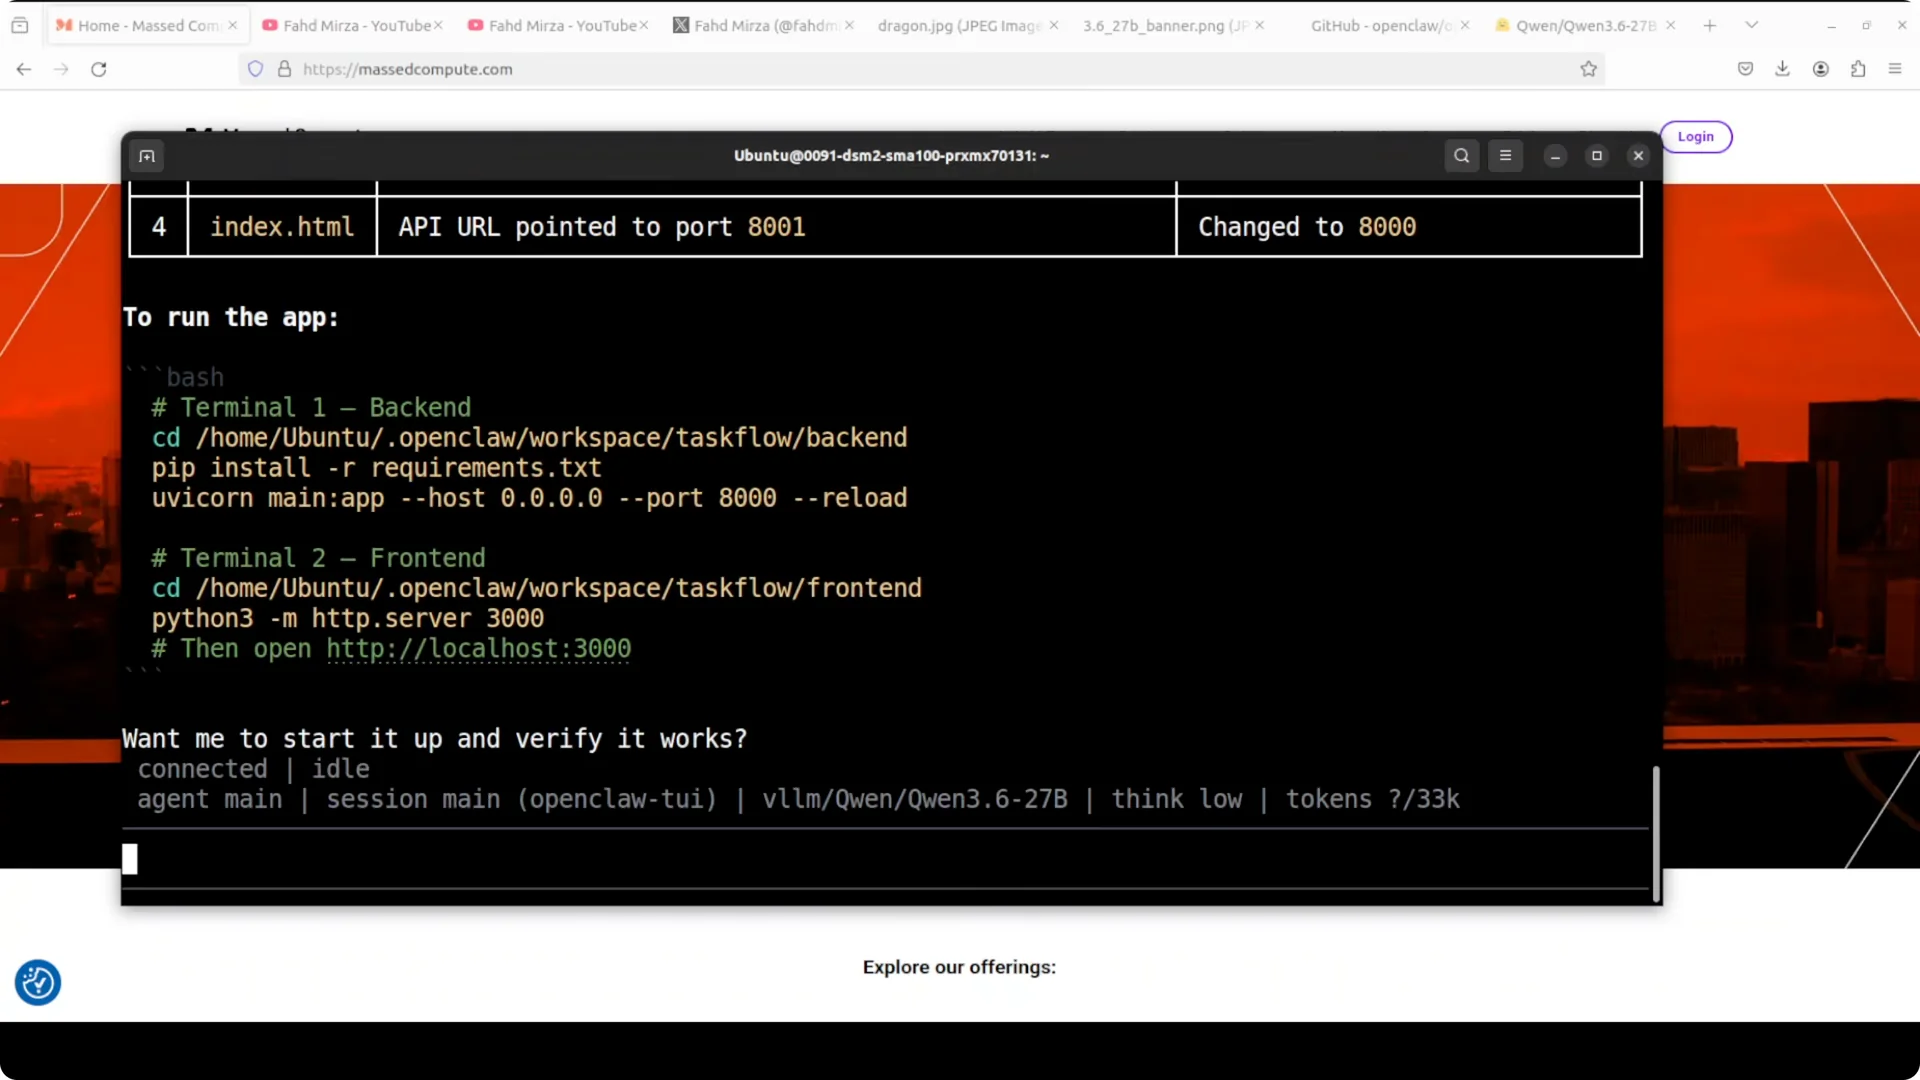Click the tracking protection shield icon
The image size is (1920, 1080).
coord(256,69)
